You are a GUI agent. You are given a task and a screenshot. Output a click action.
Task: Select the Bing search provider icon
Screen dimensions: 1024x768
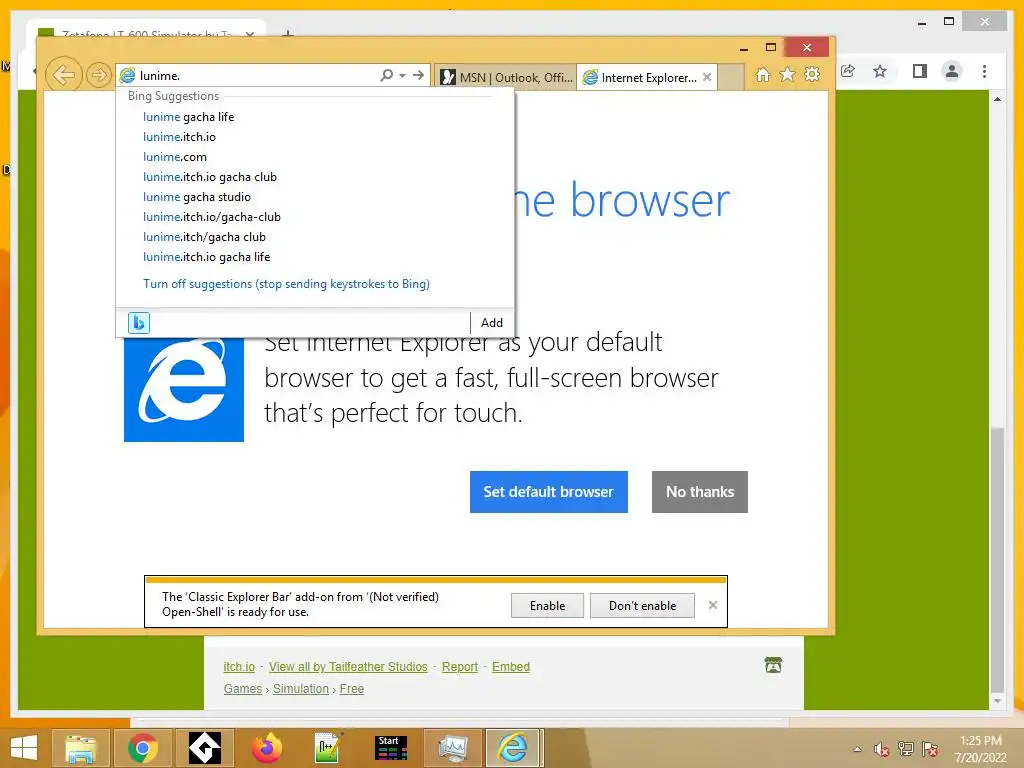point(139,323)
